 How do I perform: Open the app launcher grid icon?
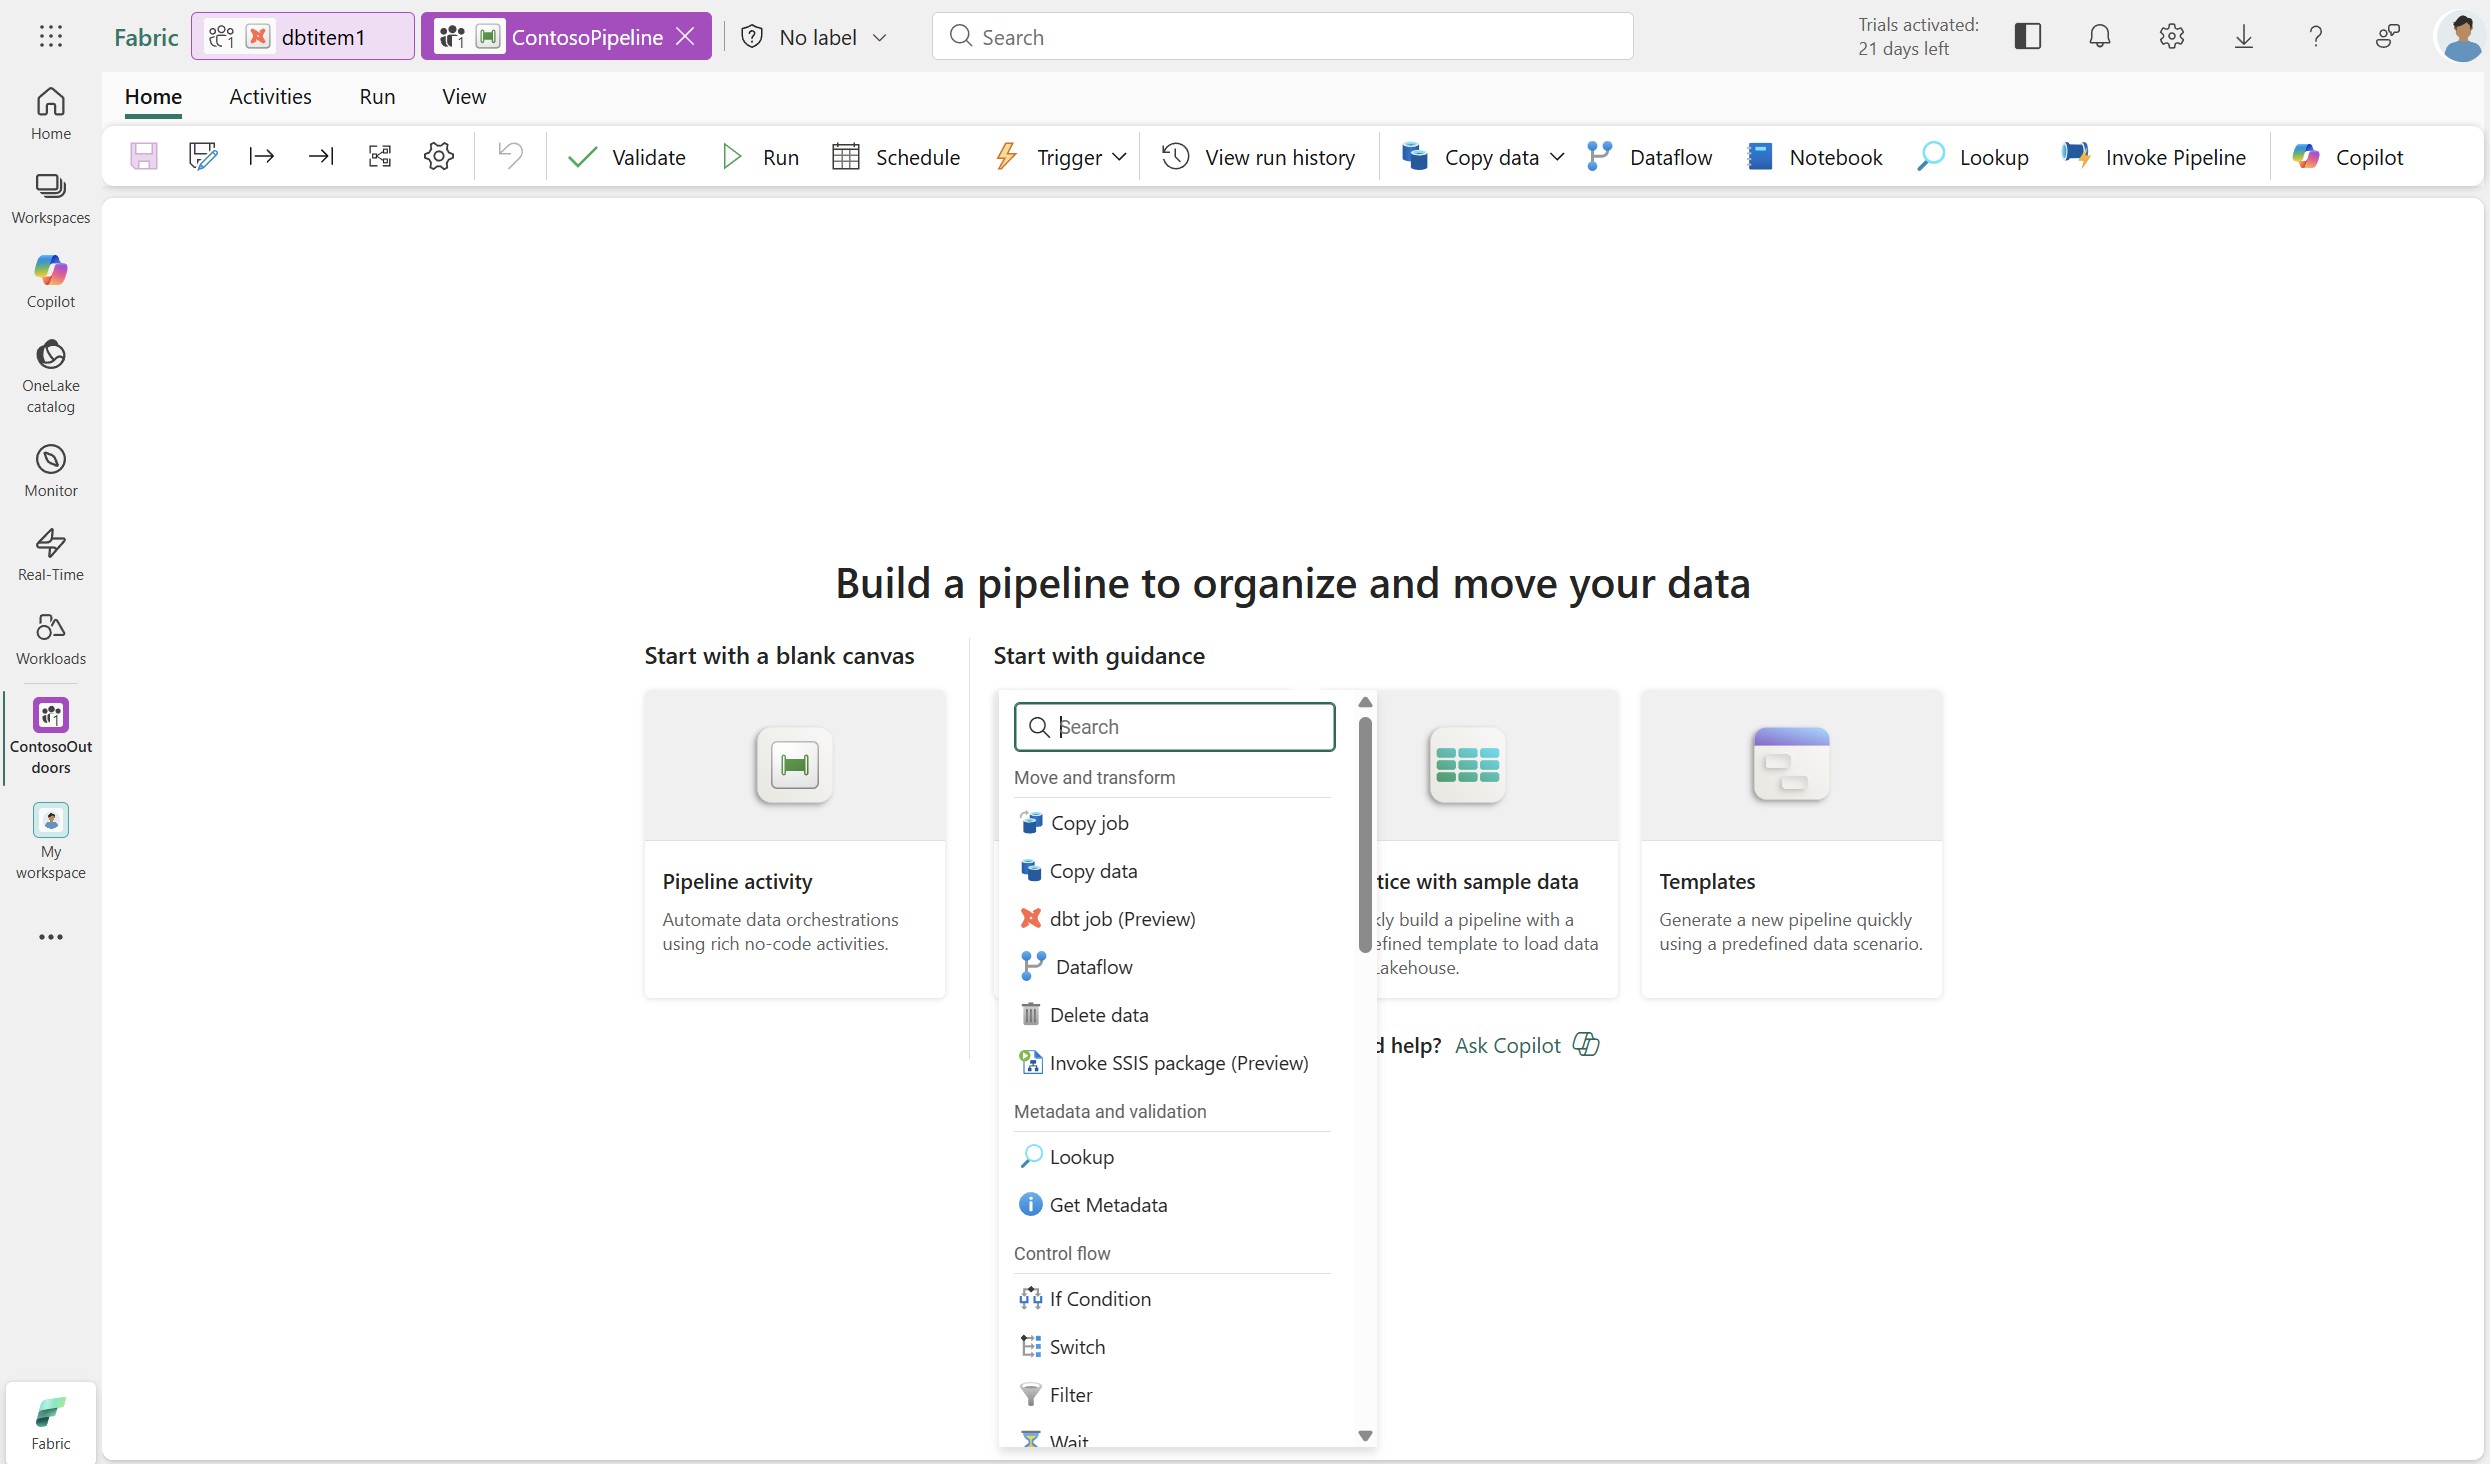(51, 37)
